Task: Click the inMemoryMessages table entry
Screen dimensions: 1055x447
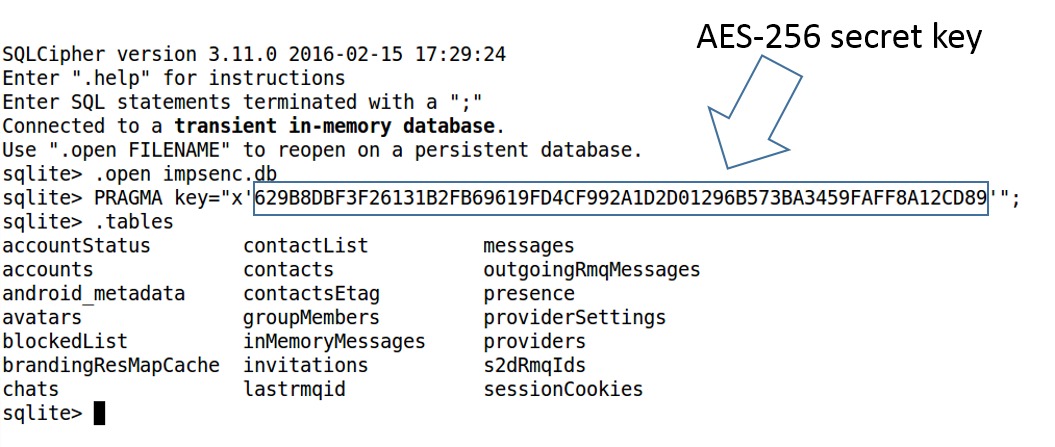Action: tap(334, 342)
